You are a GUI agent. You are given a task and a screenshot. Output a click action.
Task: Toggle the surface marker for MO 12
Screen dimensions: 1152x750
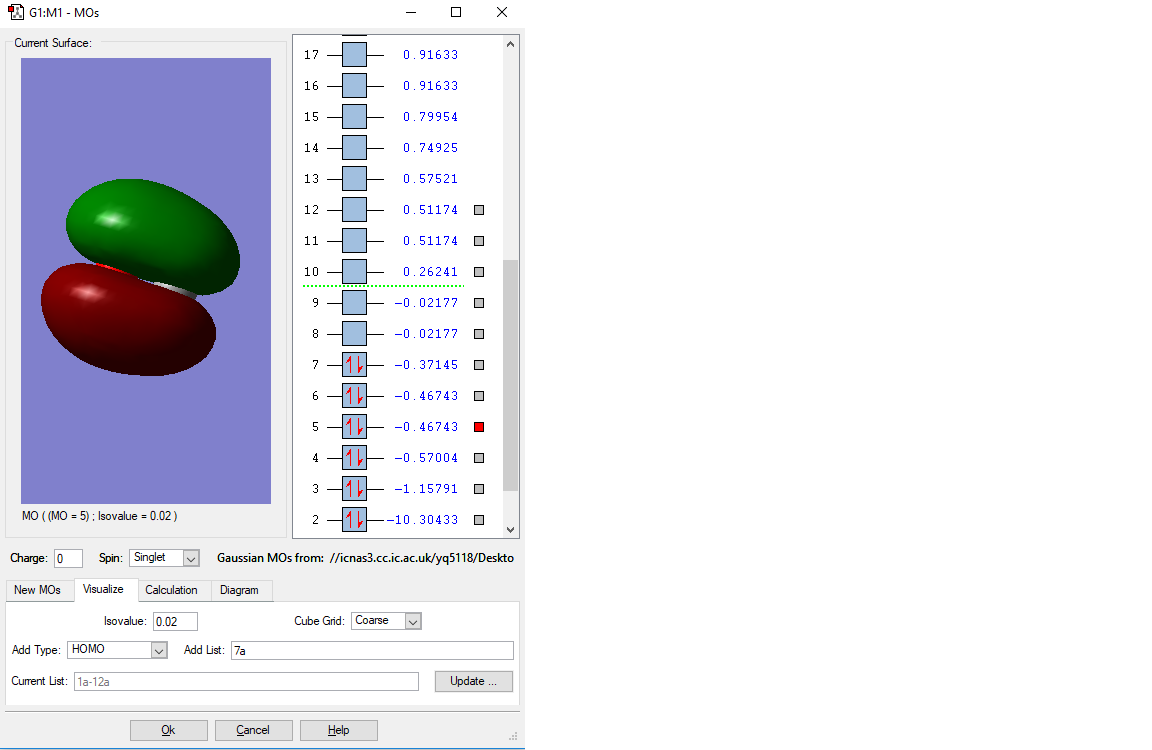point(479,210)
